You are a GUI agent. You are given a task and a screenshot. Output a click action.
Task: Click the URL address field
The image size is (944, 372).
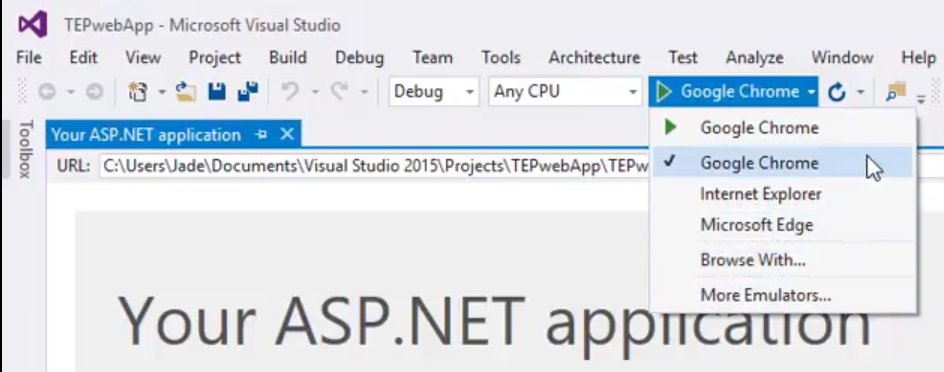click(374, 166)
